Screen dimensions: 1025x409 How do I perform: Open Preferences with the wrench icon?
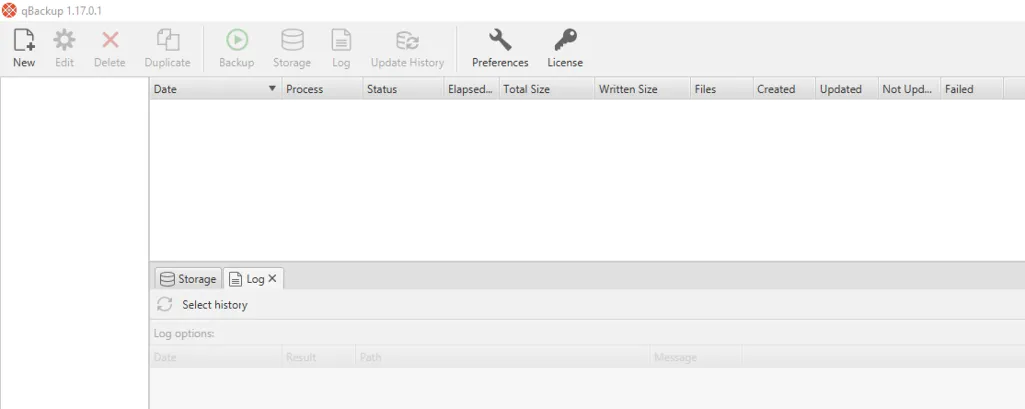[500, 41]
